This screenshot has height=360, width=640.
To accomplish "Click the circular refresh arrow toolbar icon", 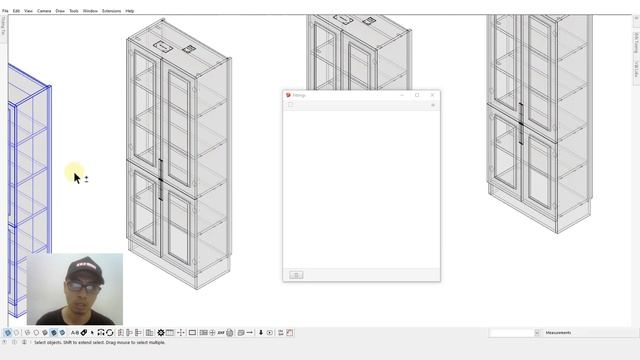I will tap(109, 333).
